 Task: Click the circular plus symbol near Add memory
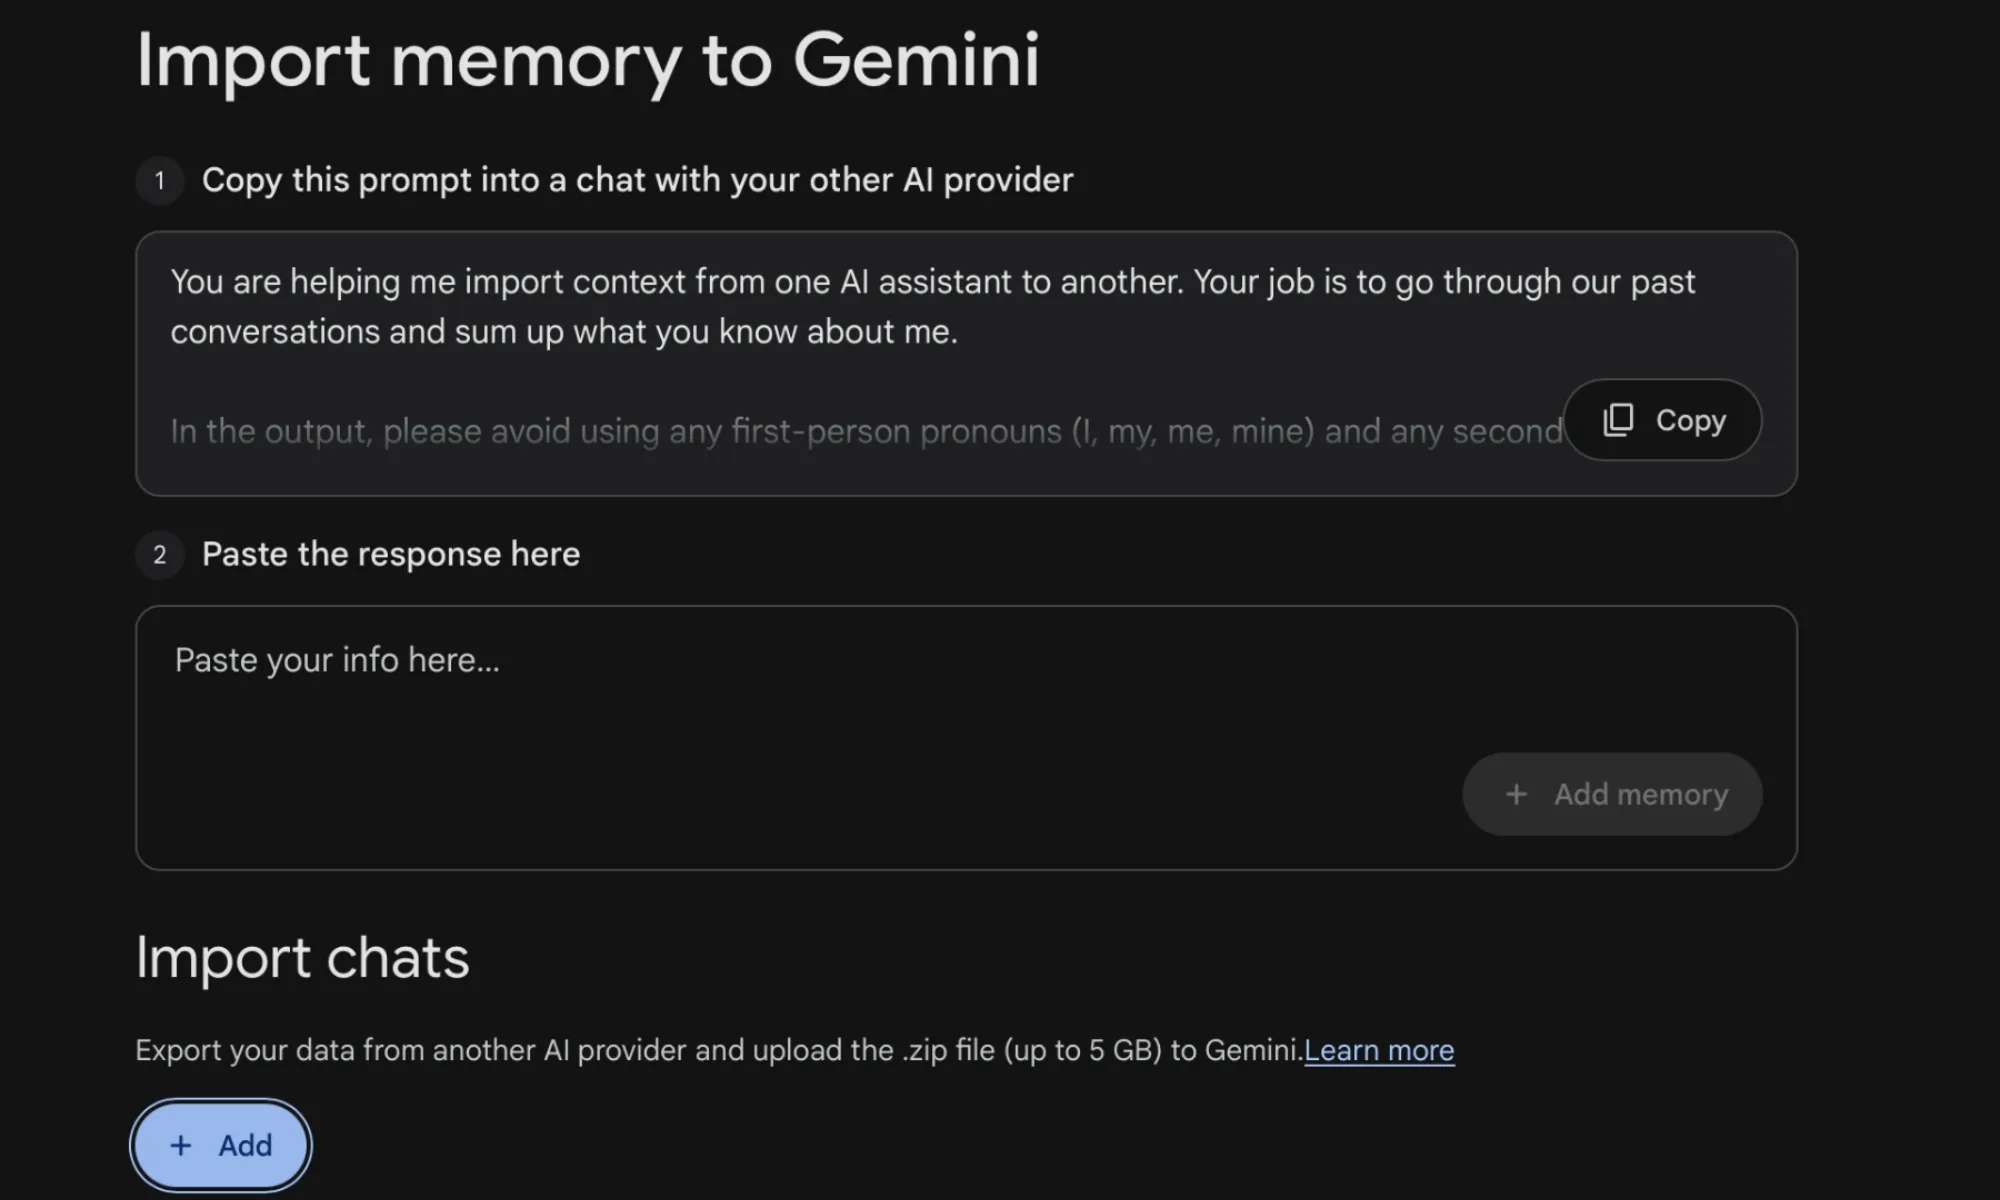click(x=1516, y=793)
